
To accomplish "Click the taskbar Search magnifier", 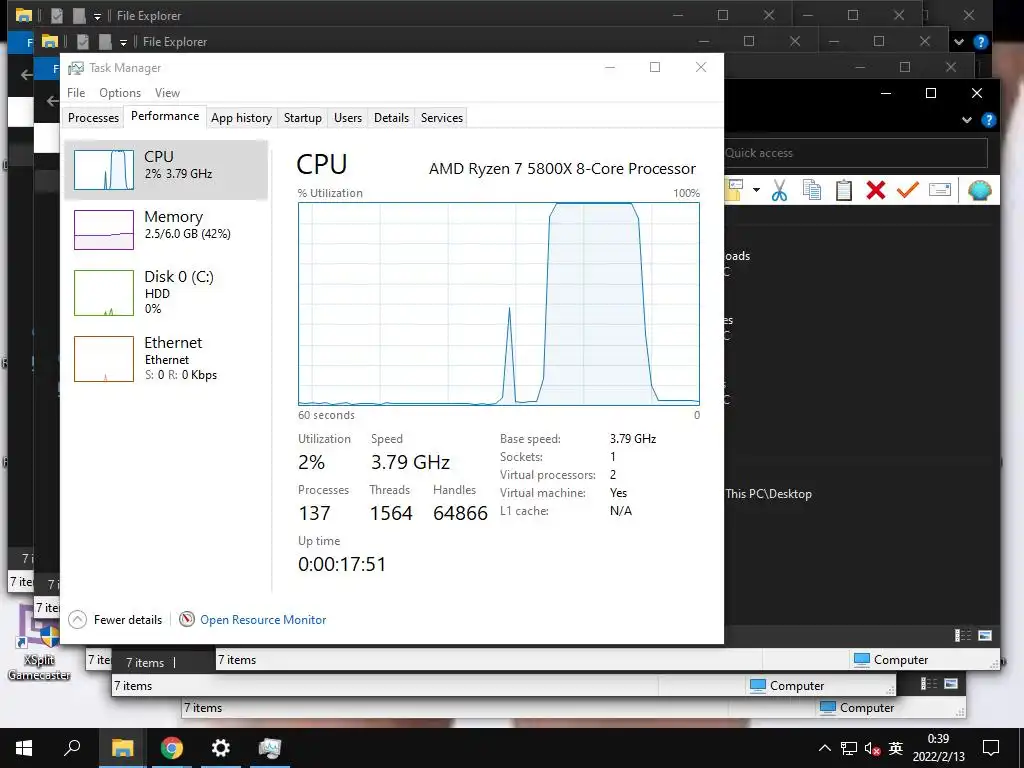I will pos(72,748).
